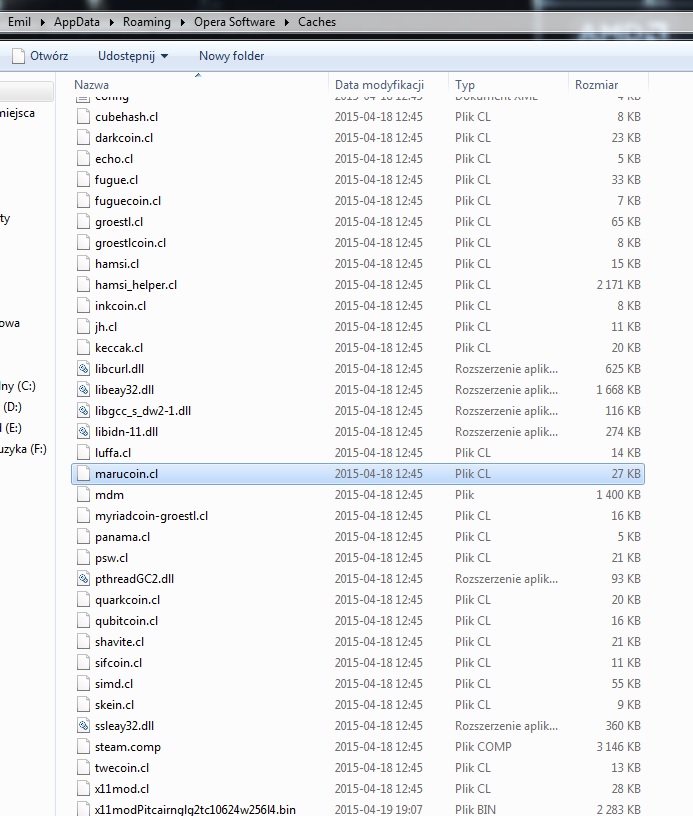Click the mdm file icon
This screenshot has width=693, height=816.
coord(84,495)
